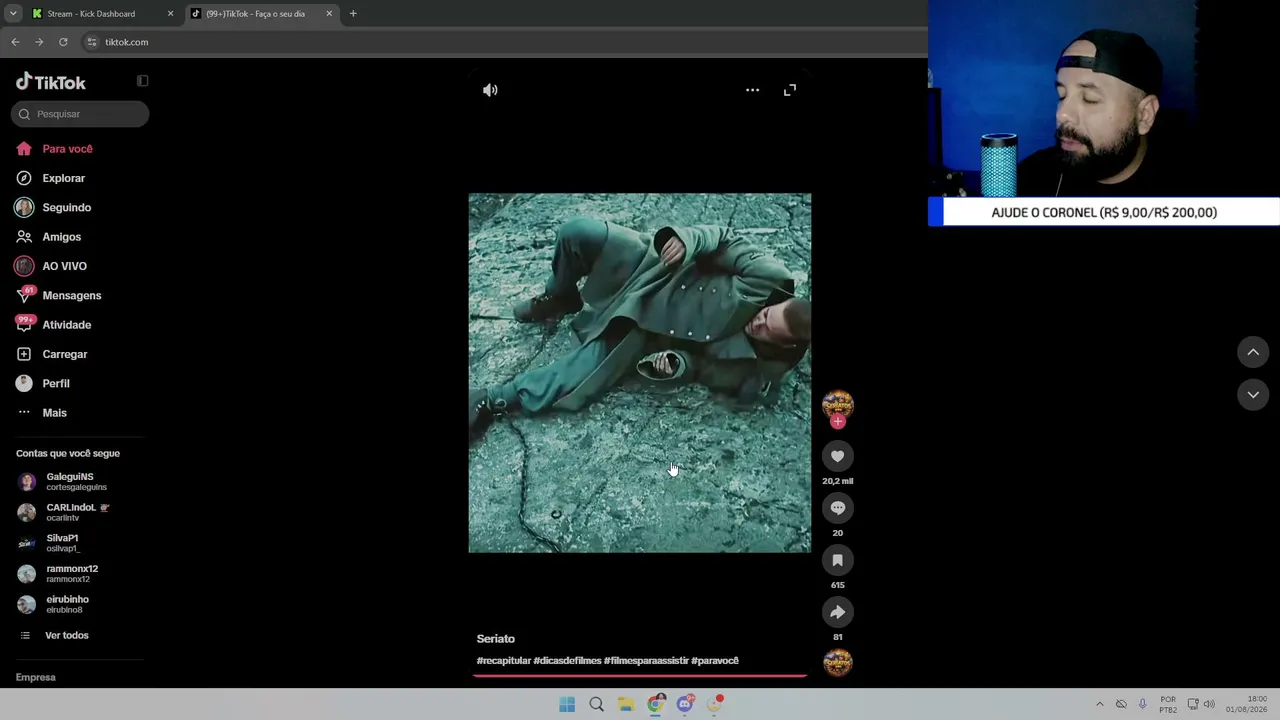The height and width of the screenshot is (720, 1280).
Task: Go back in browser history
Action: click(x=15, y=42)
